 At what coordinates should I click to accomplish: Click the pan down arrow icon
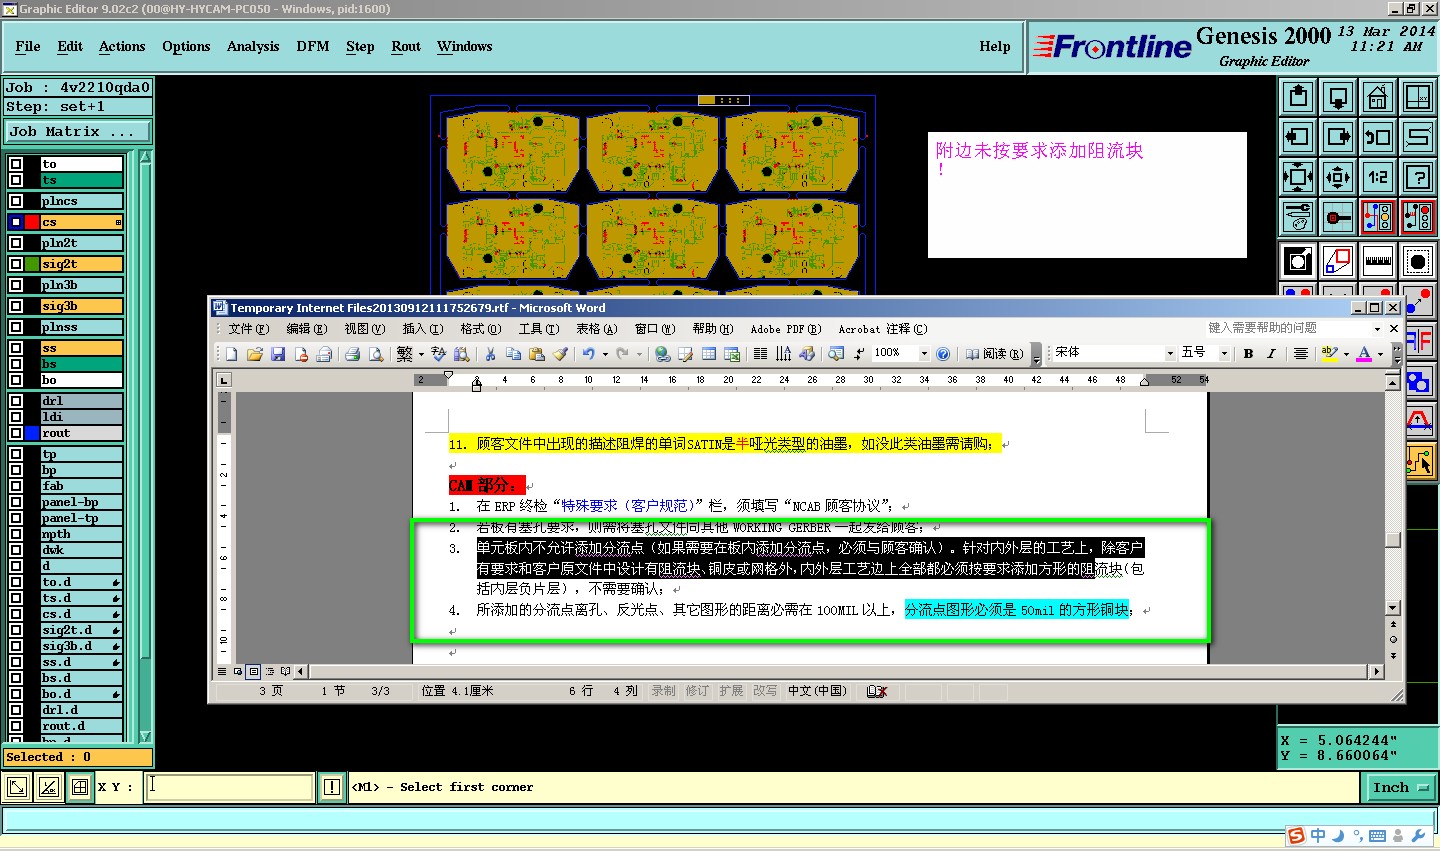(x=1338, y=97)
